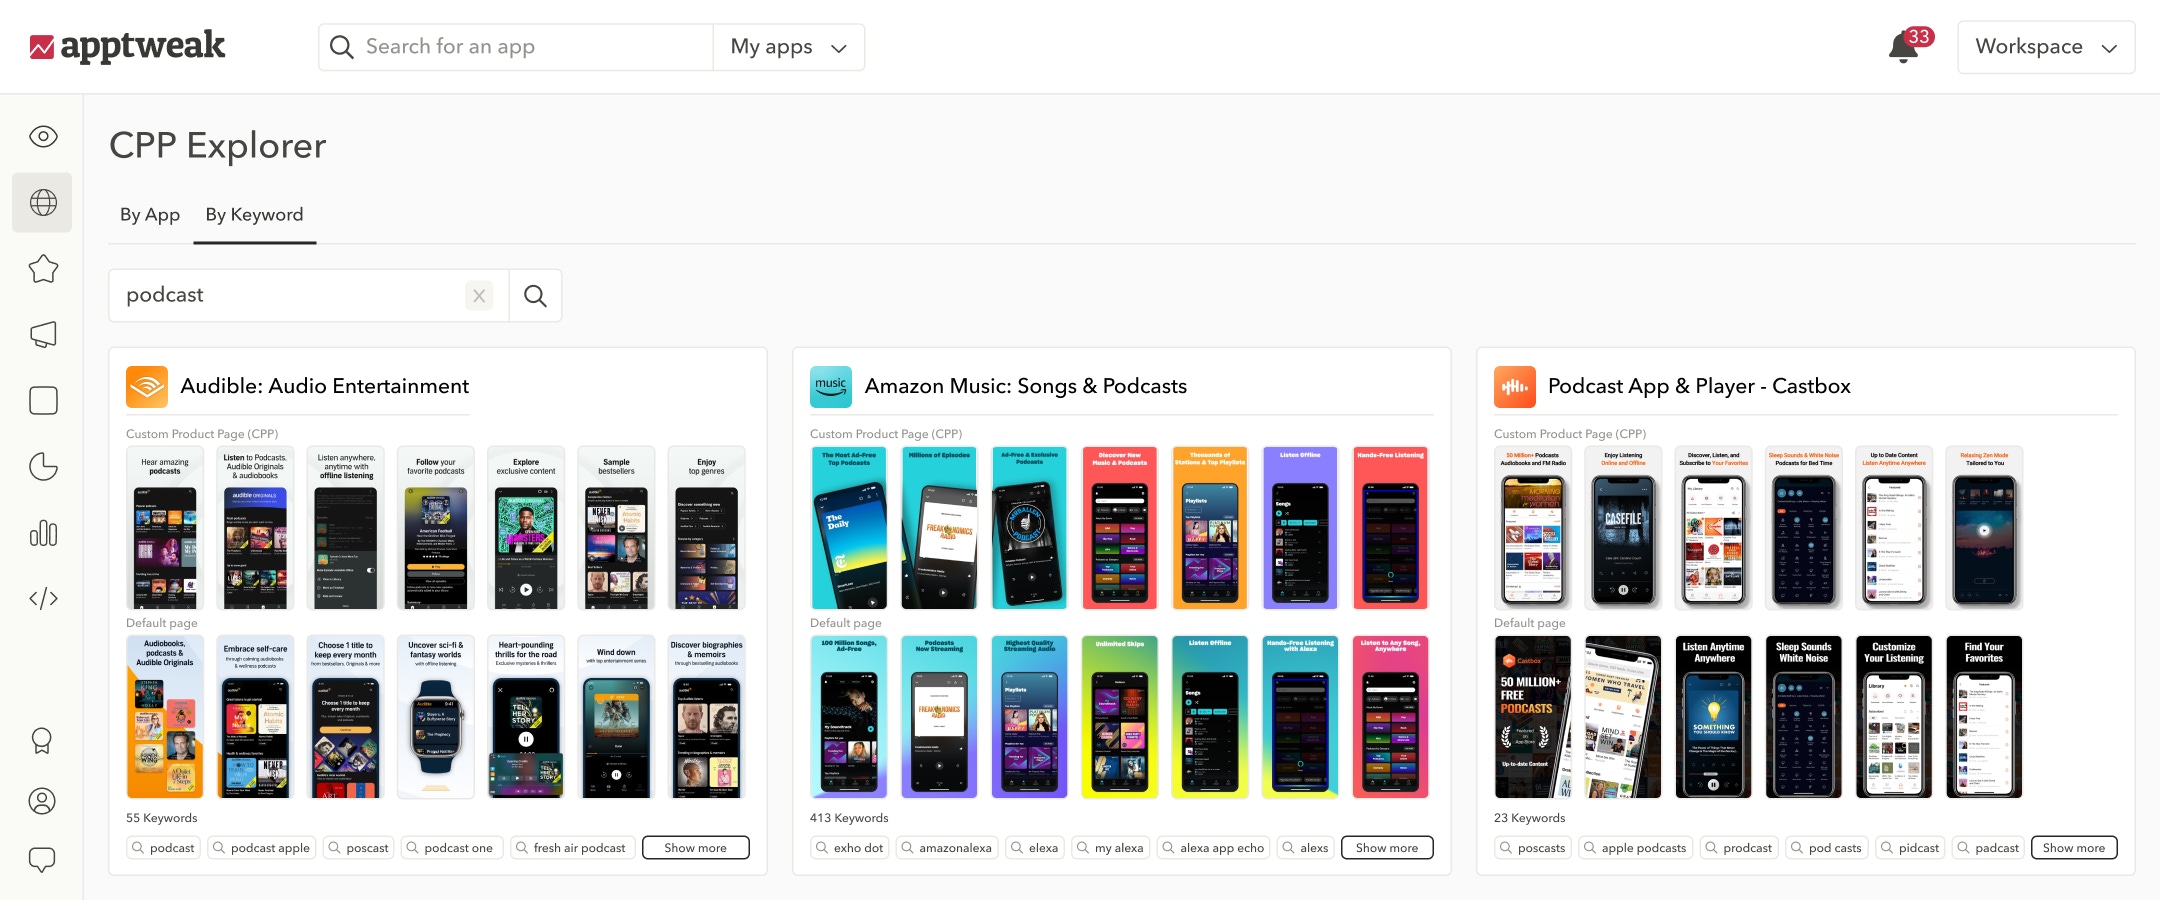This screenshot has height=900, width=2160.
Task: Click the poscasts keyword chip
Action: [x=1534, y=848]
